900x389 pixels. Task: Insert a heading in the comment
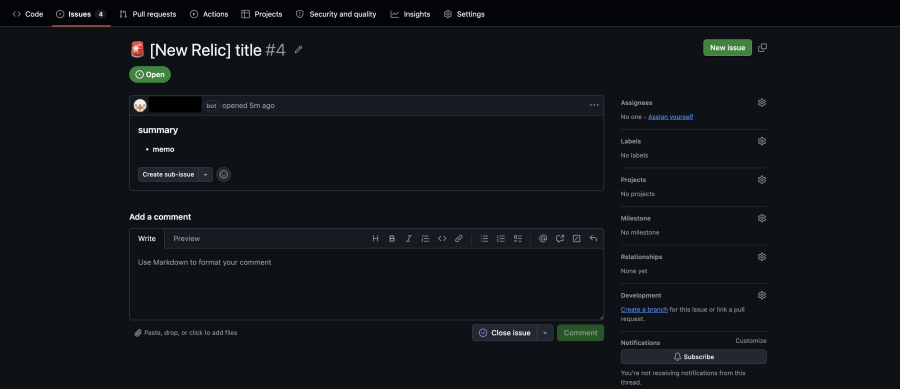(x=375, y=239)
